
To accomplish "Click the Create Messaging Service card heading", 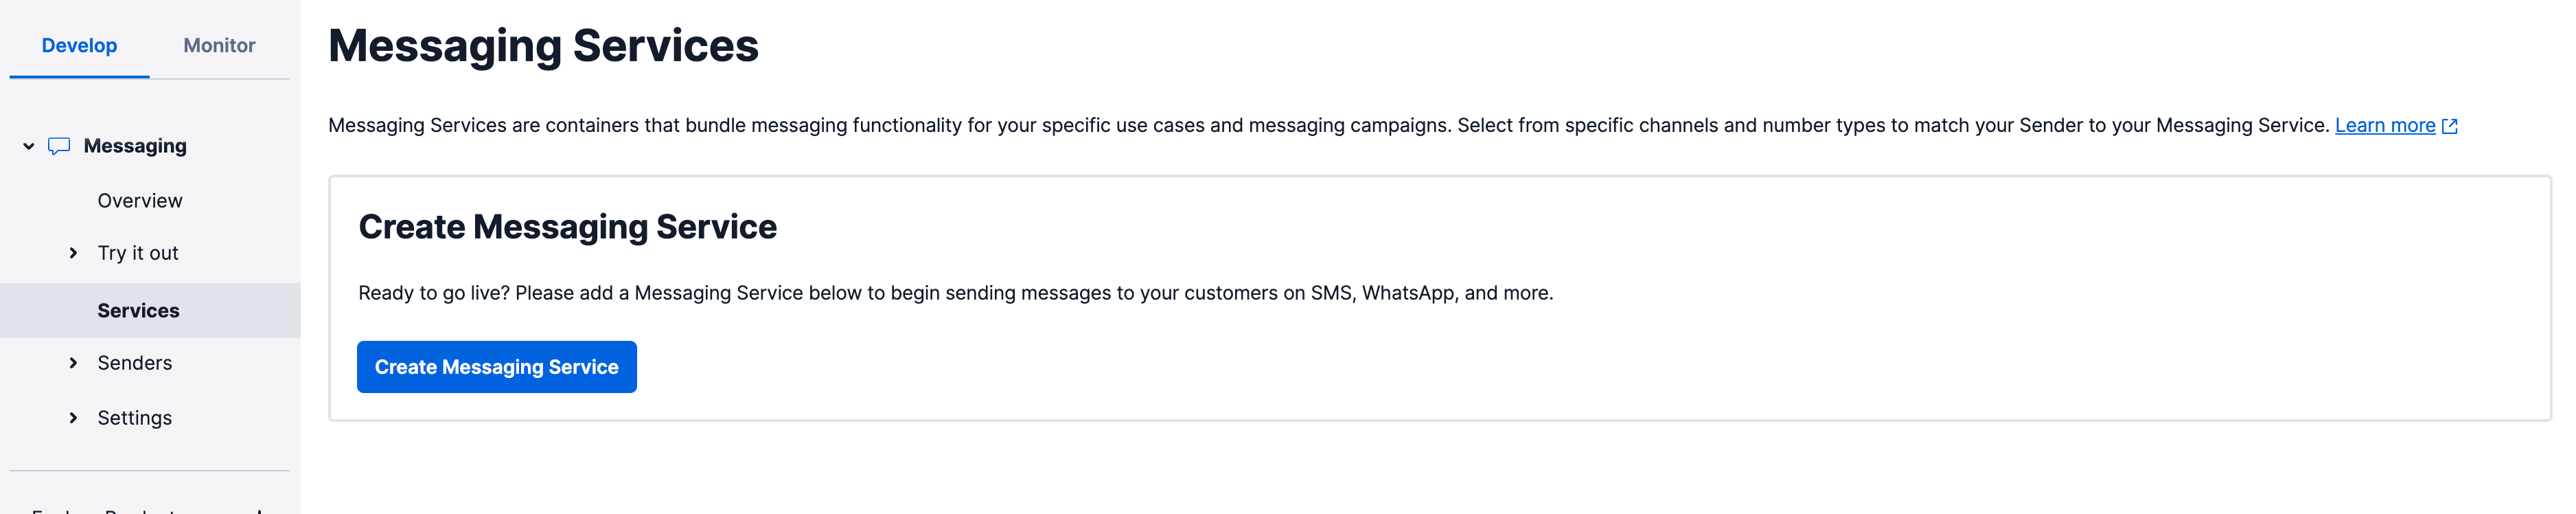I will [567, 227].
